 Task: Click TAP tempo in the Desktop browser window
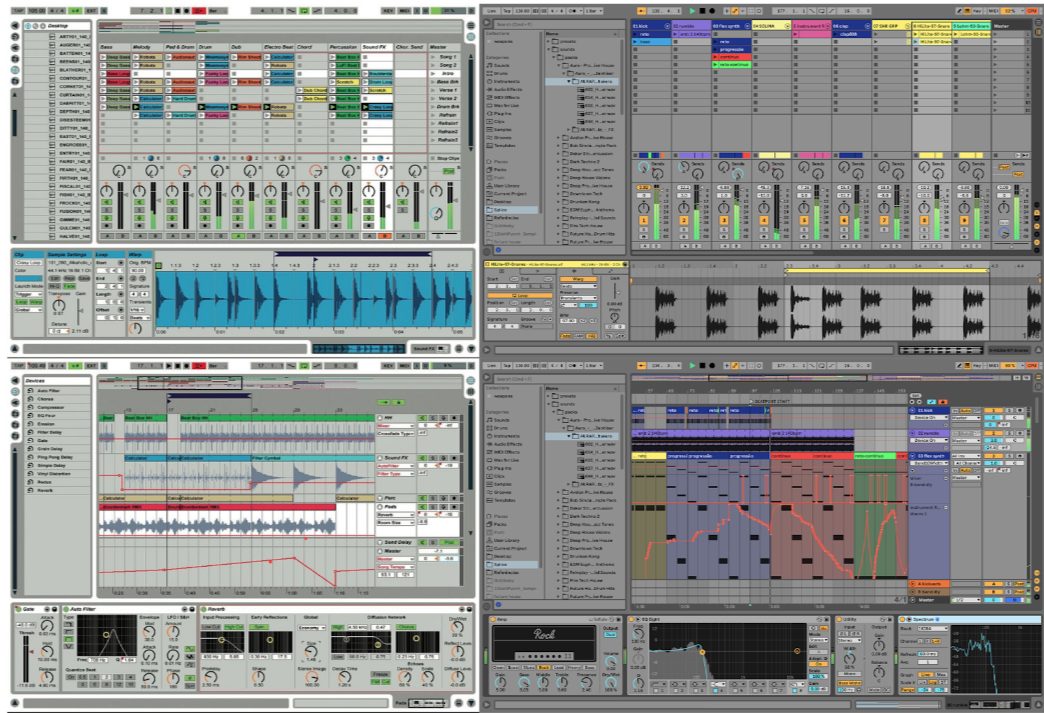pos(19,11)
